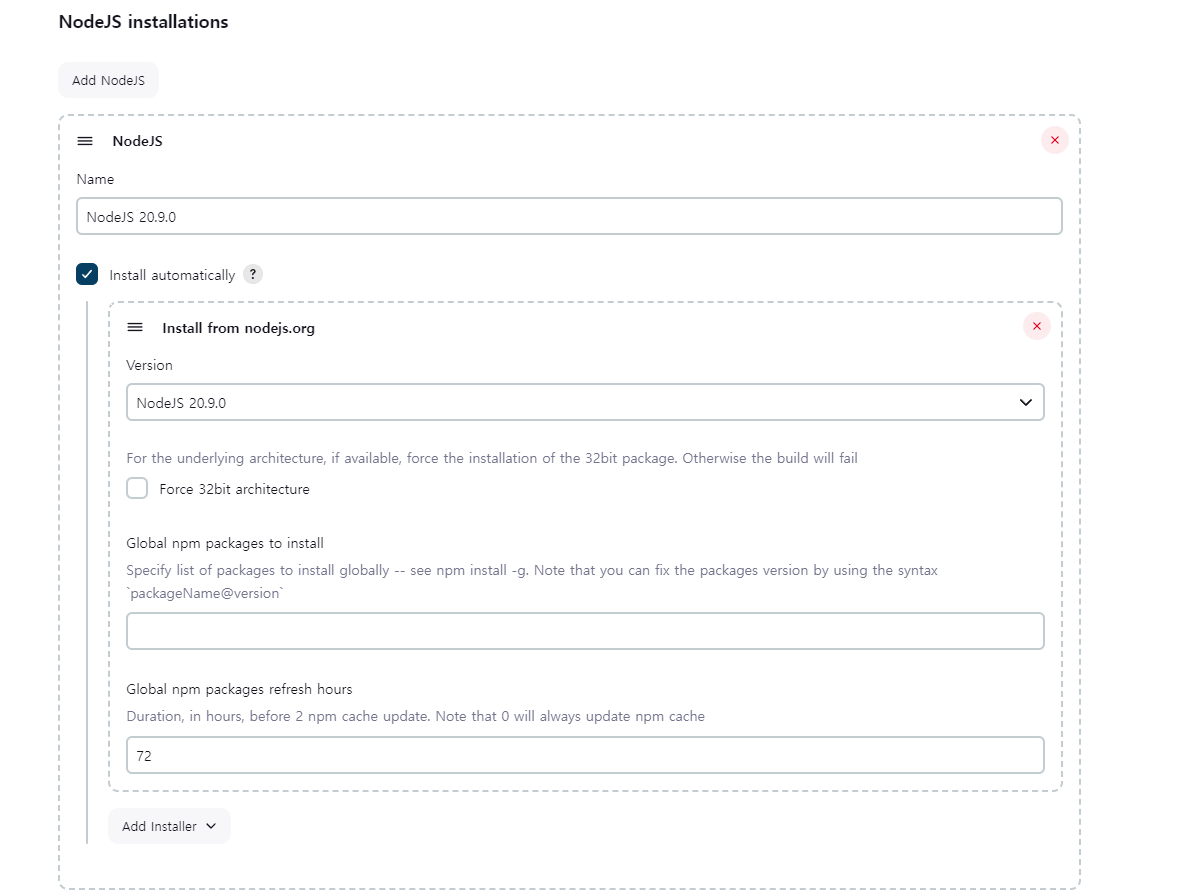Click the Version label
1186x896 pixels.
[149, 365]
